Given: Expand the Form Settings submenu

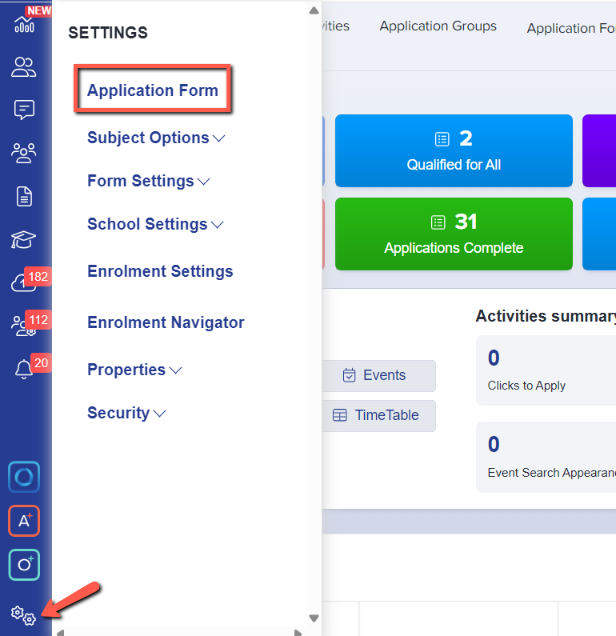Looking at the screenshot, I should pos(148,181).
